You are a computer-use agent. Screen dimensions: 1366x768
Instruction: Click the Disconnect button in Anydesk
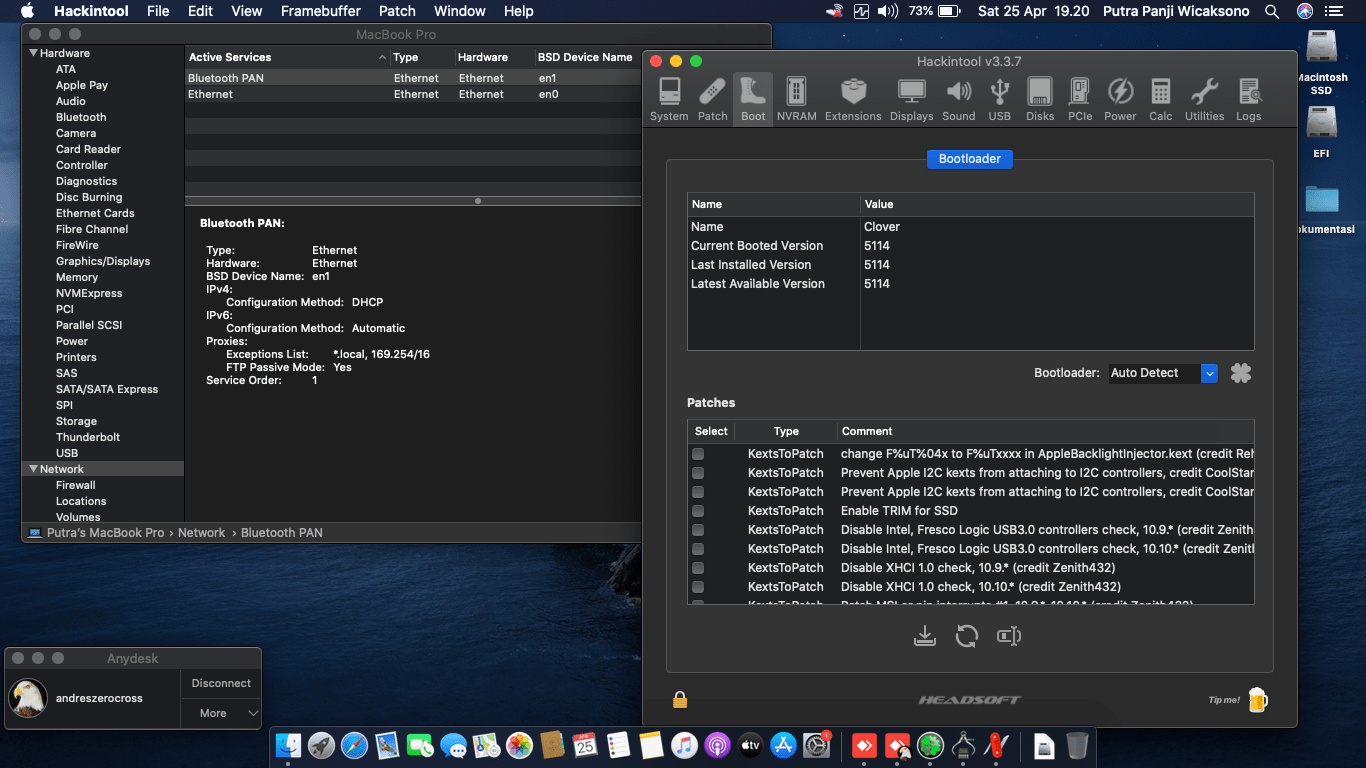point(221,683)
